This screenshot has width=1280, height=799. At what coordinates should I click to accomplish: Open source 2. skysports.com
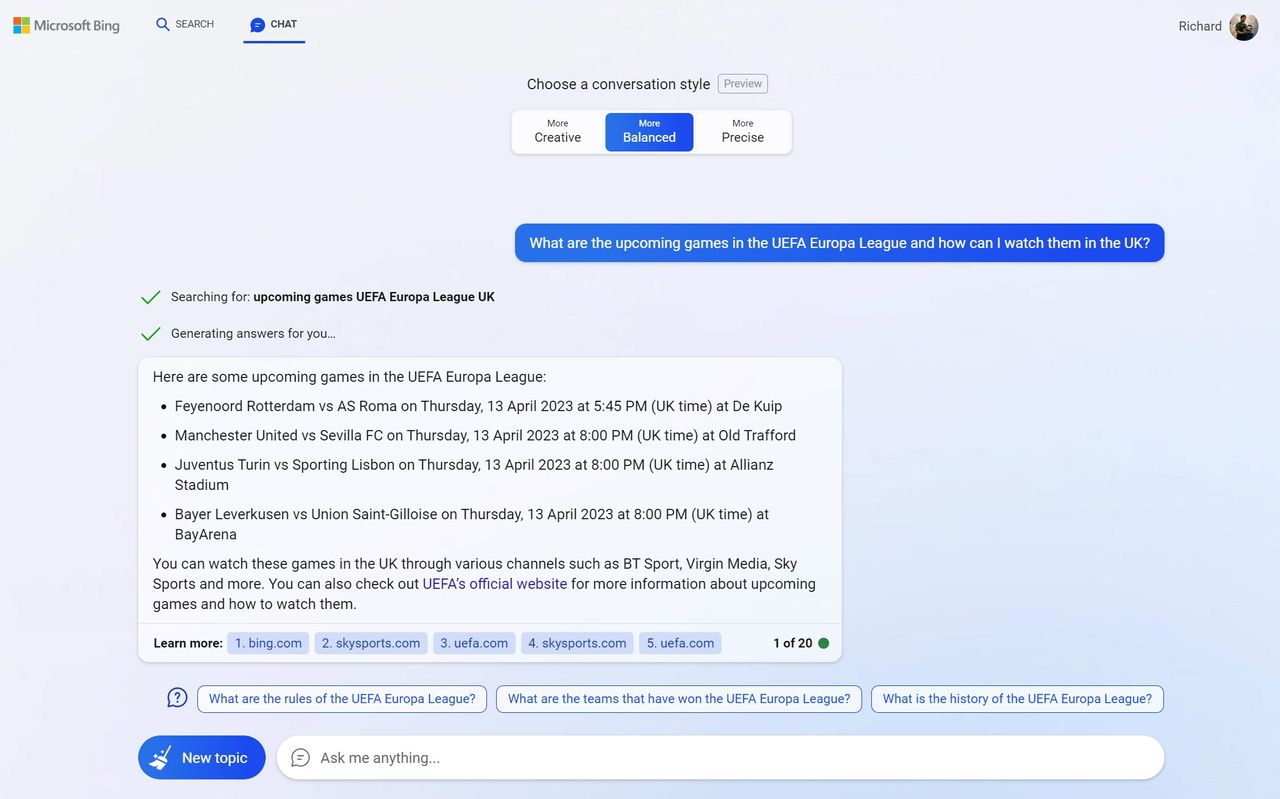[371, 643]
